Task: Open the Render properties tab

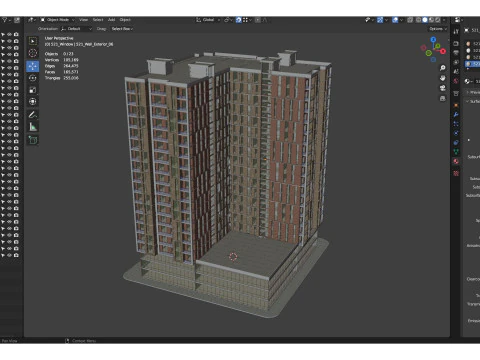Action: [456, 43]
